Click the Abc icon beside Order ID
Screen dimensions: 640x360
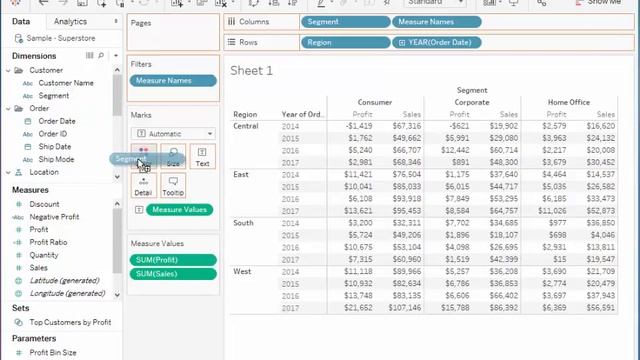(x=28, y=134)
